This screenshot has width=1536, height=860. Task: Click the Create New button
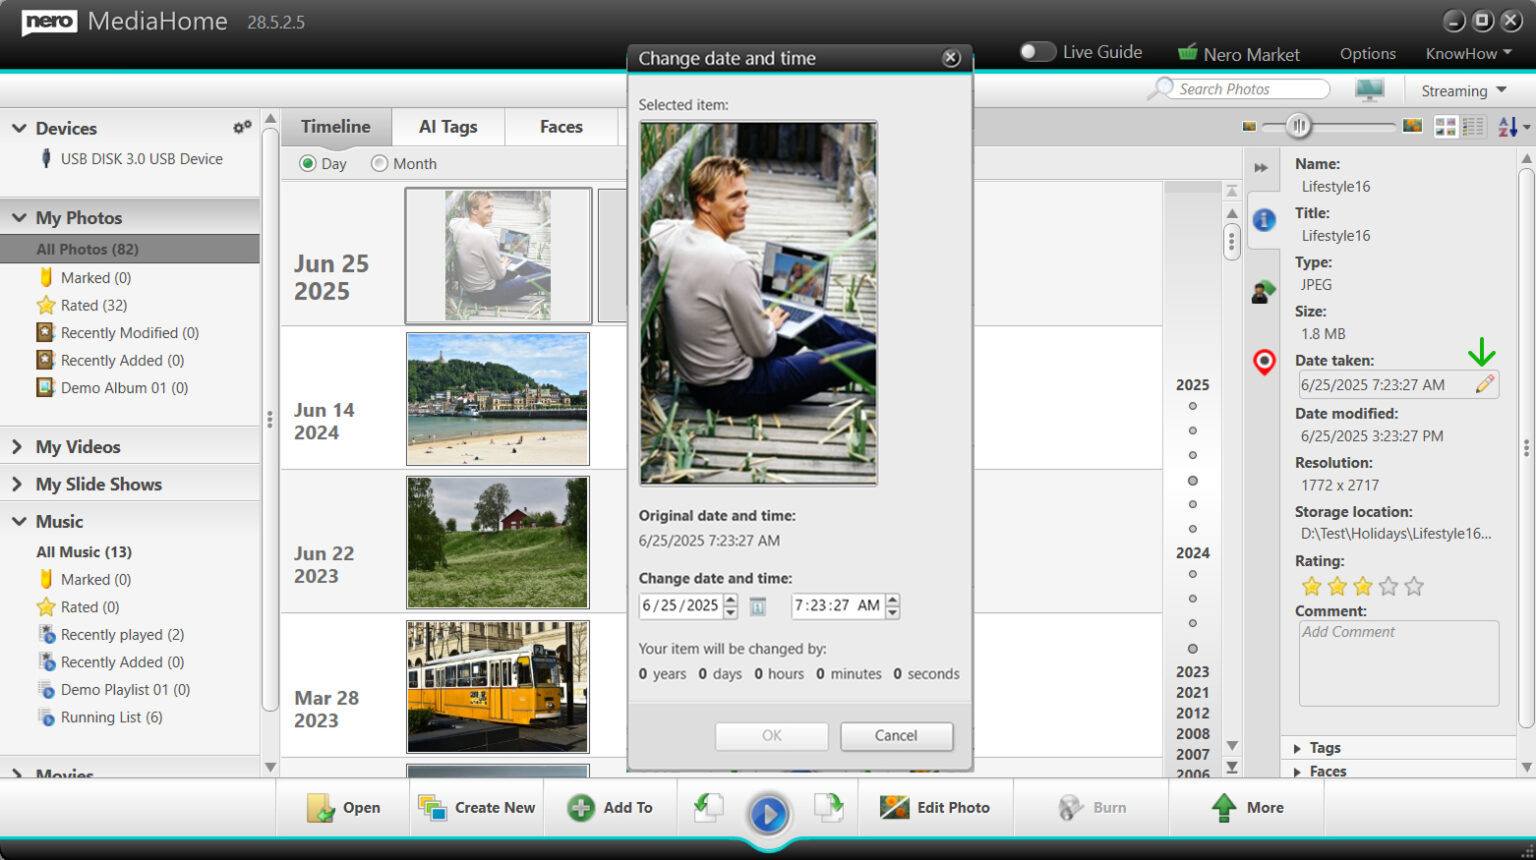tap(476, 807)
